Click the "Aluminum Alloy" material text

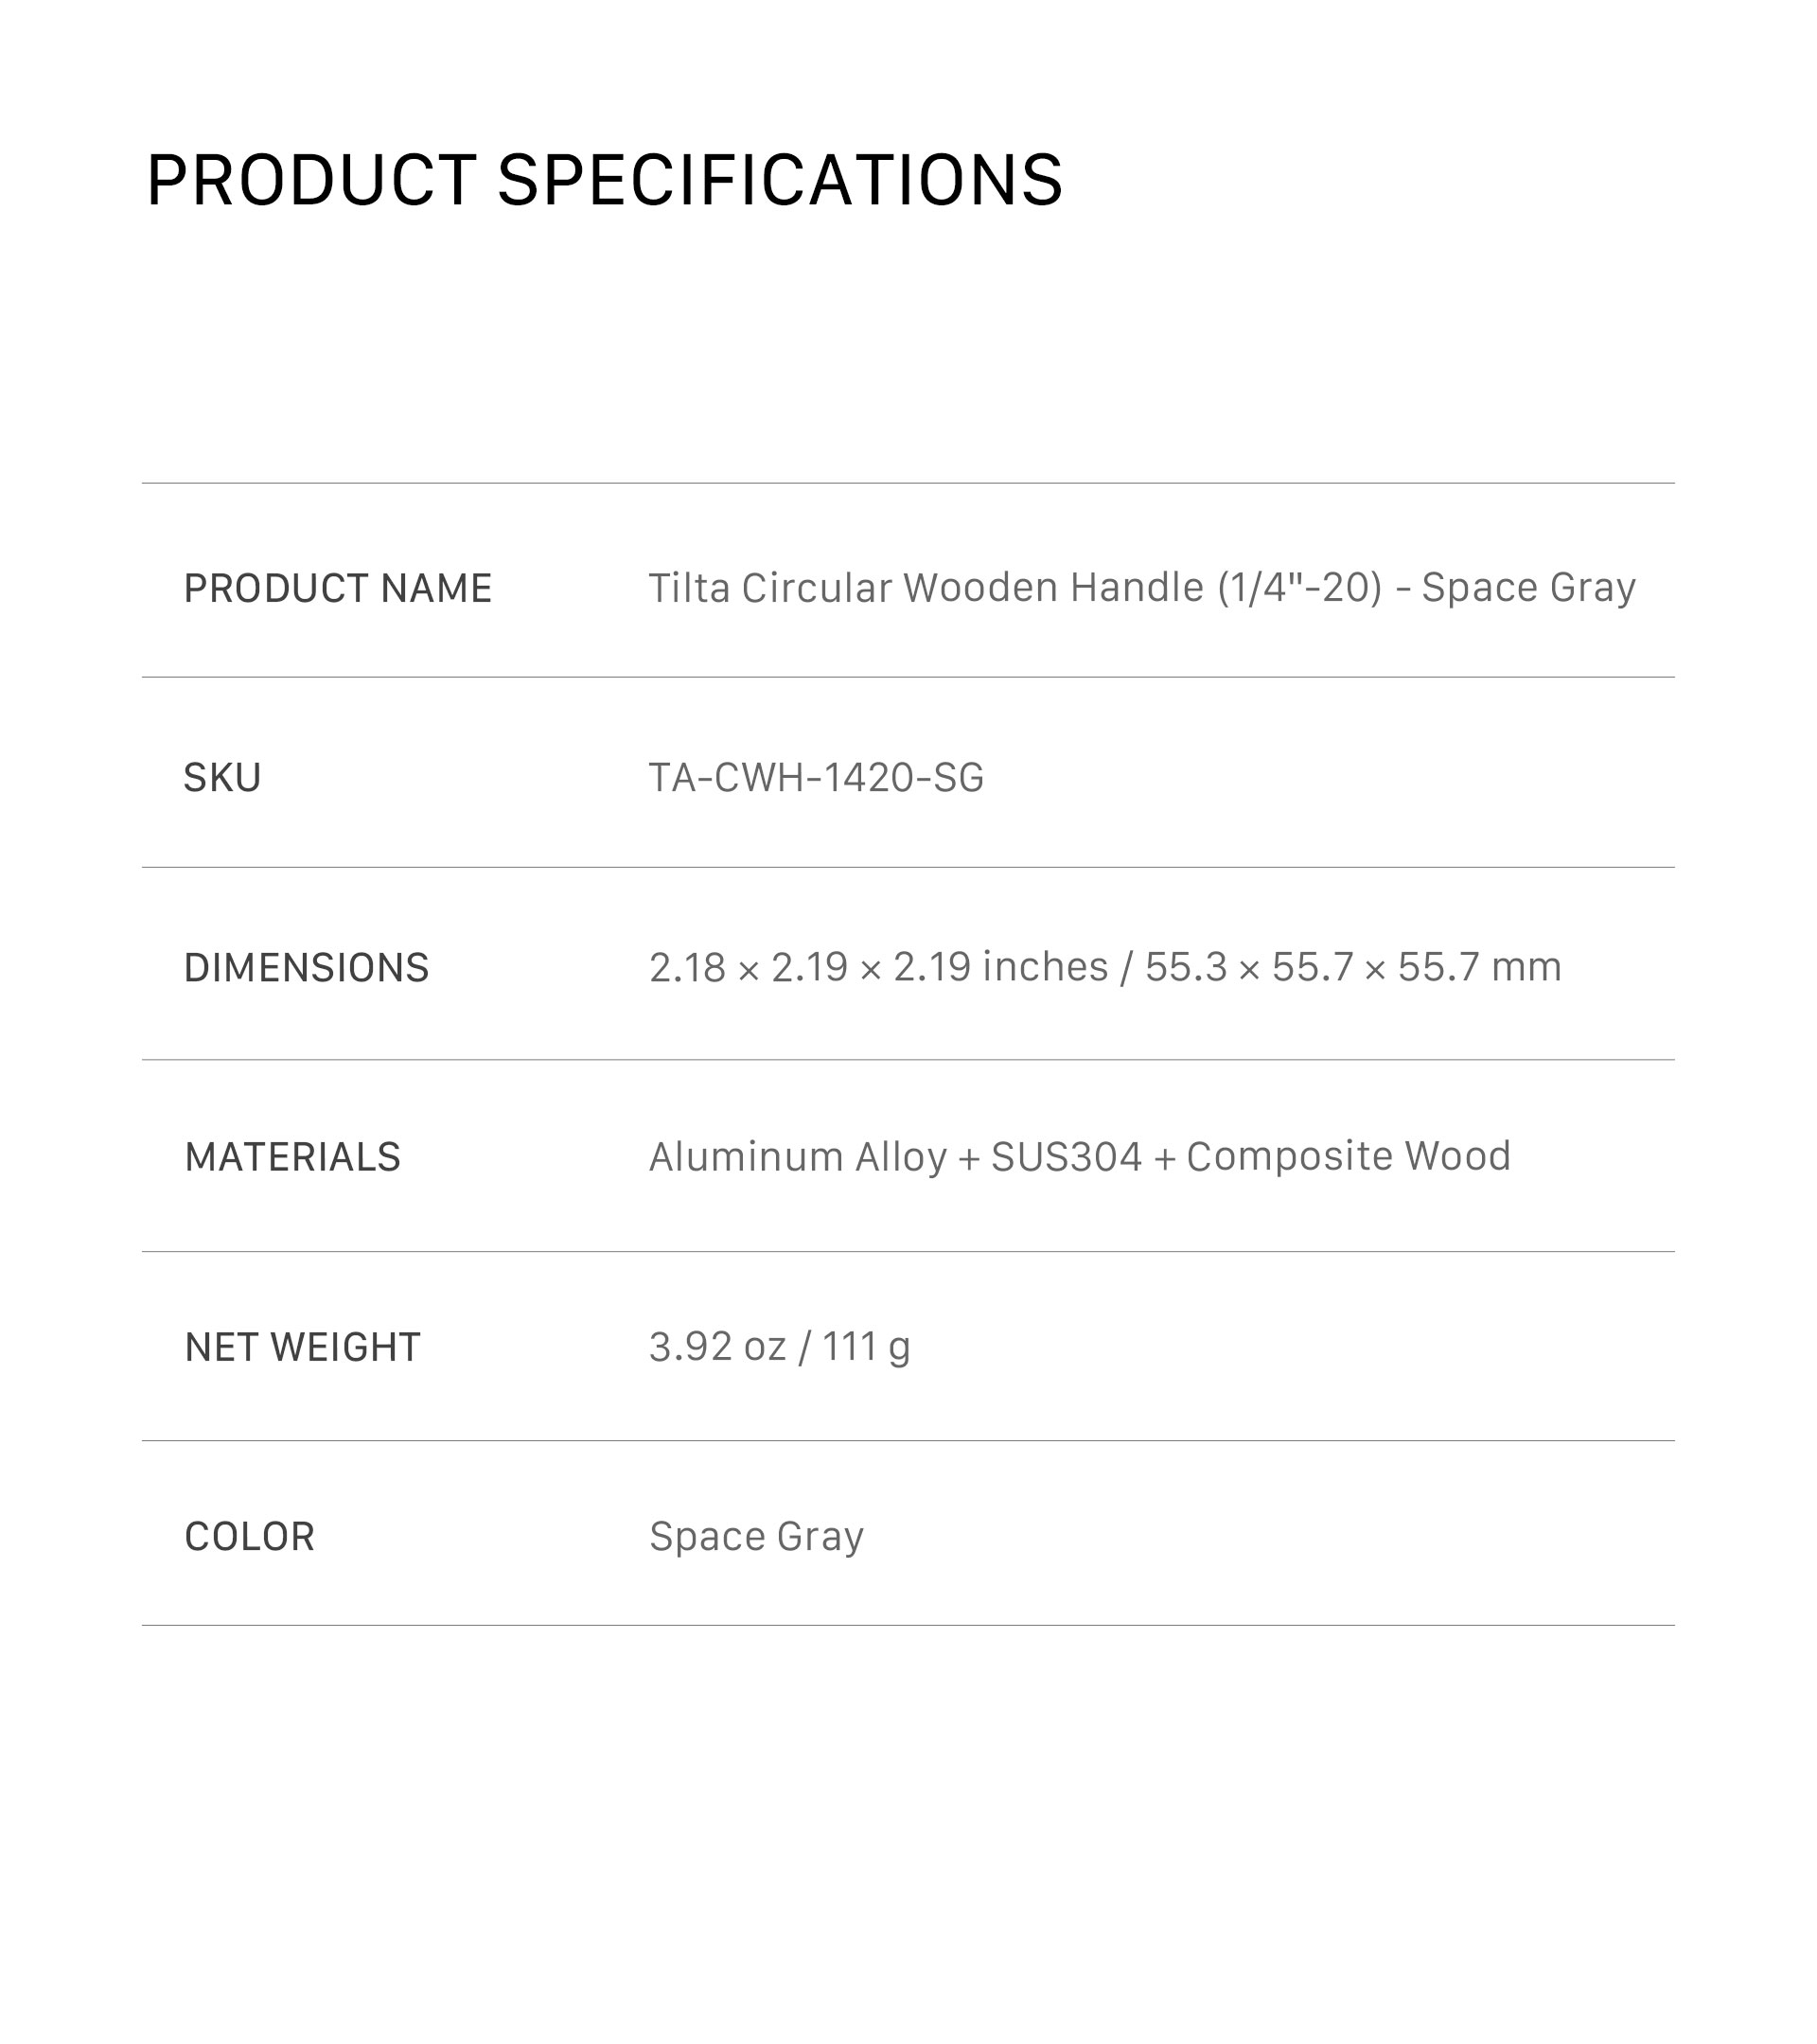pyautogui.click(x=797, y=1157)
